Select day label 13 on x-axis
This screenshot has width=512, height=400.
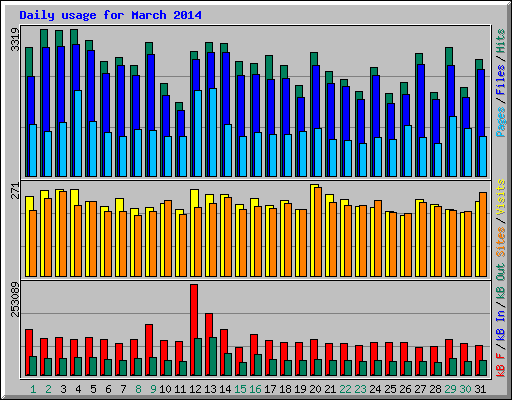pos(210,389)
